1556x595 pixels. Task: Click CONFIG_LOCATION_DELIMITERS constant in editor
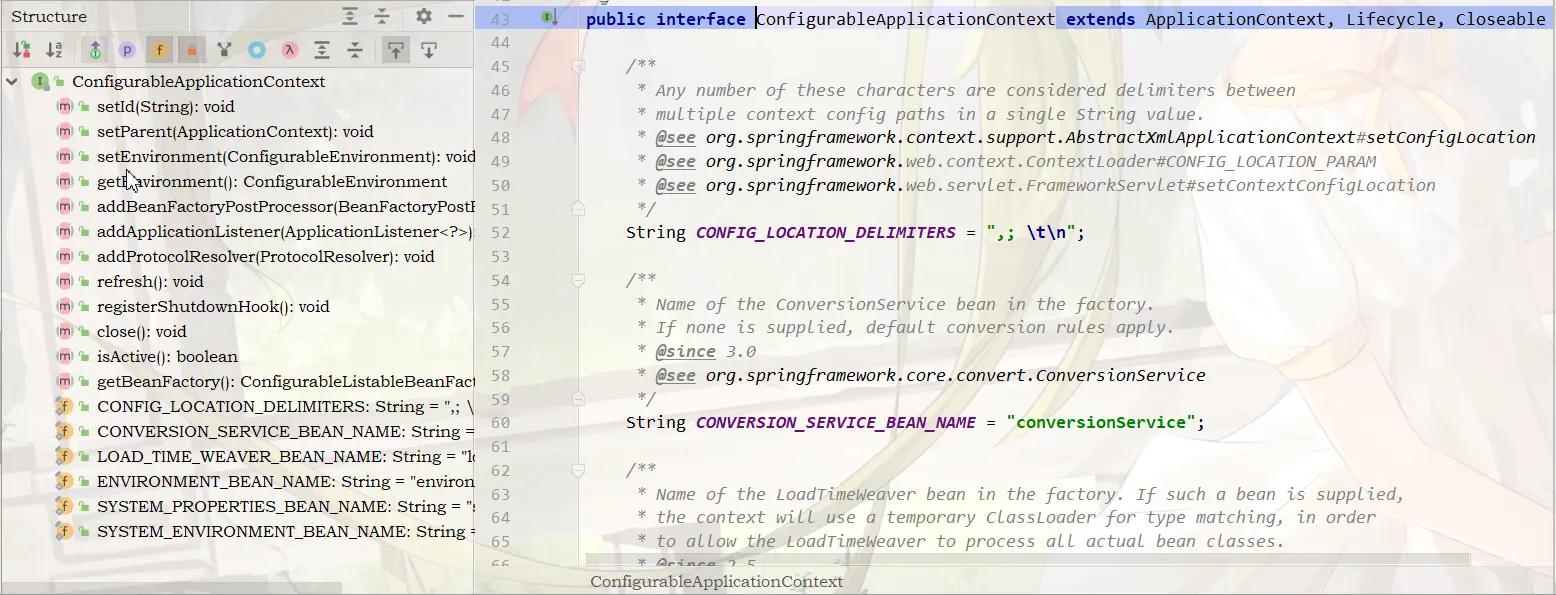(826, 232)
